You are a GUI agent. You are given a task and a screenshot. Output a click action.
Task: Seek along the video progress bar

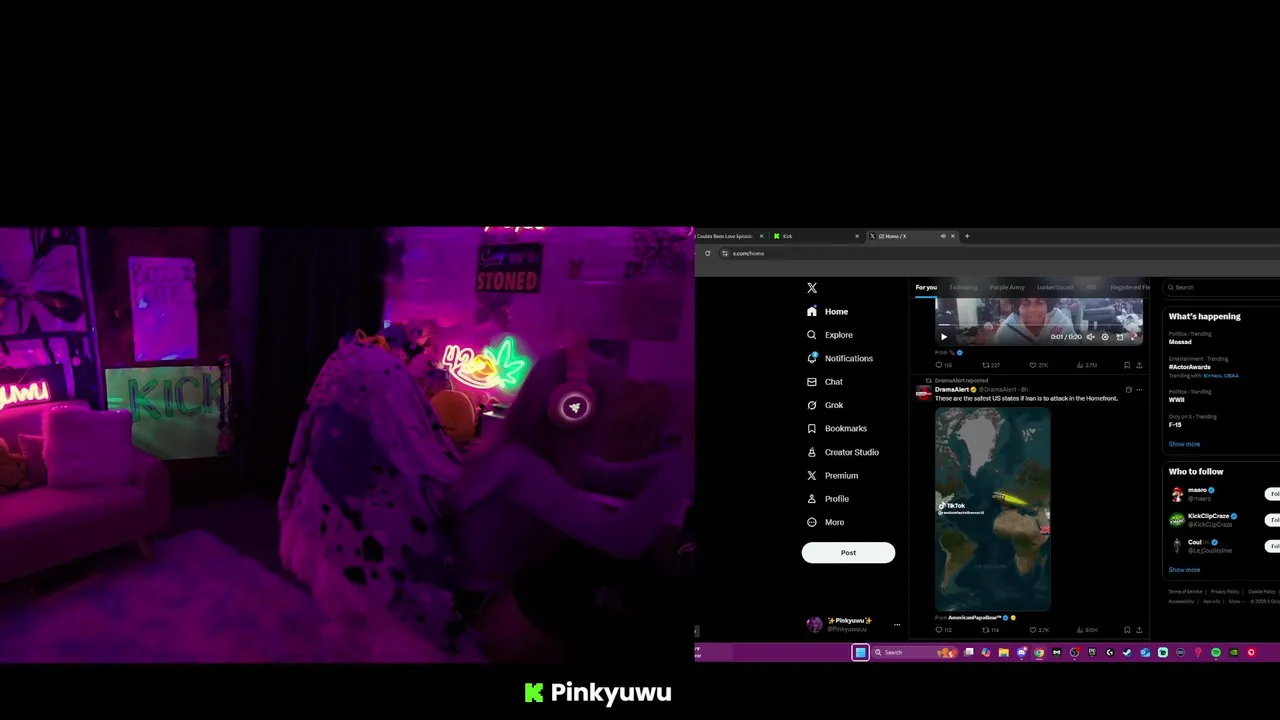point(1039,326)
